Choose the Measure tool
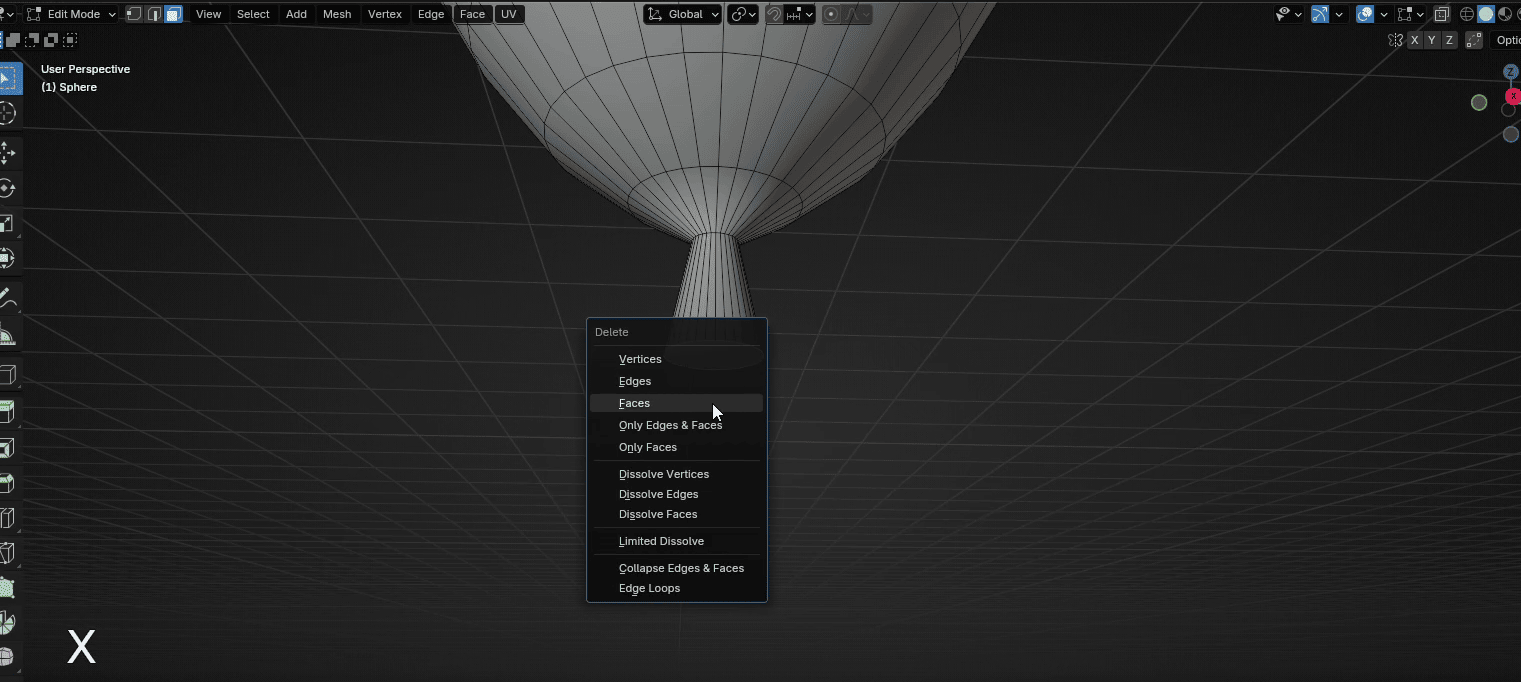 (x=8, y=336)
